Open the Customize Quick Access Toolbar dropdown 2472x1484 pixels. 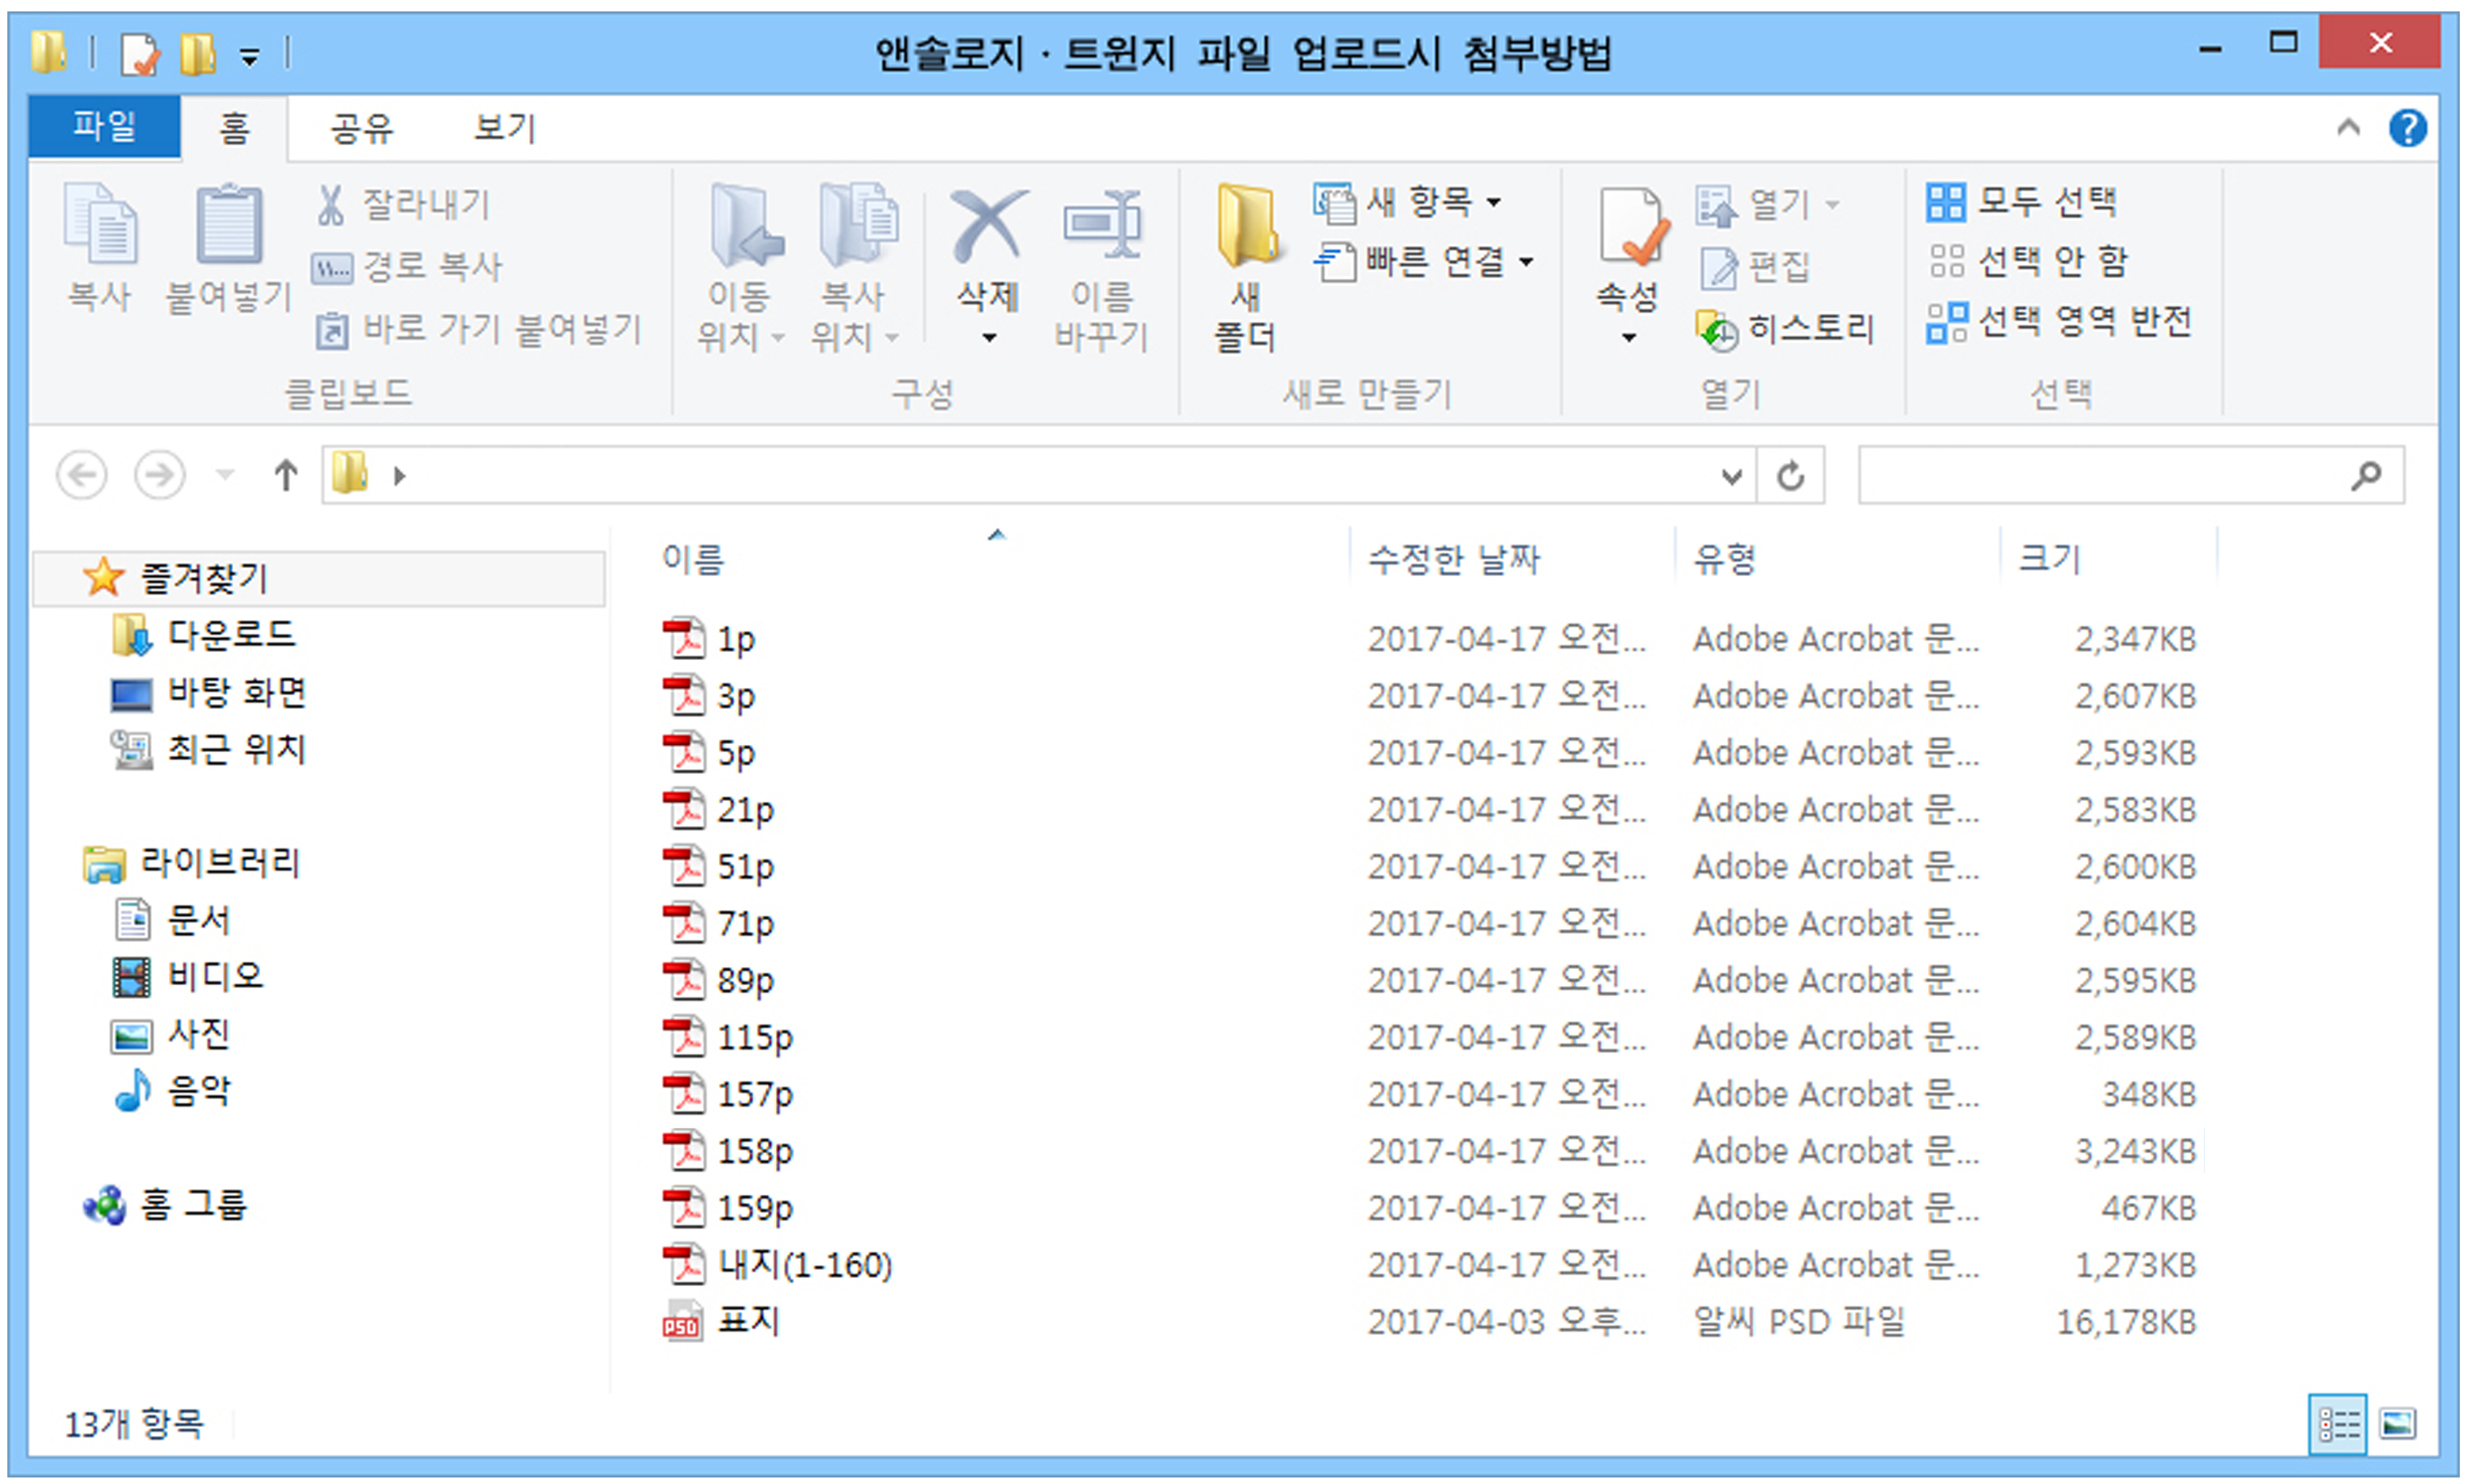250,58
